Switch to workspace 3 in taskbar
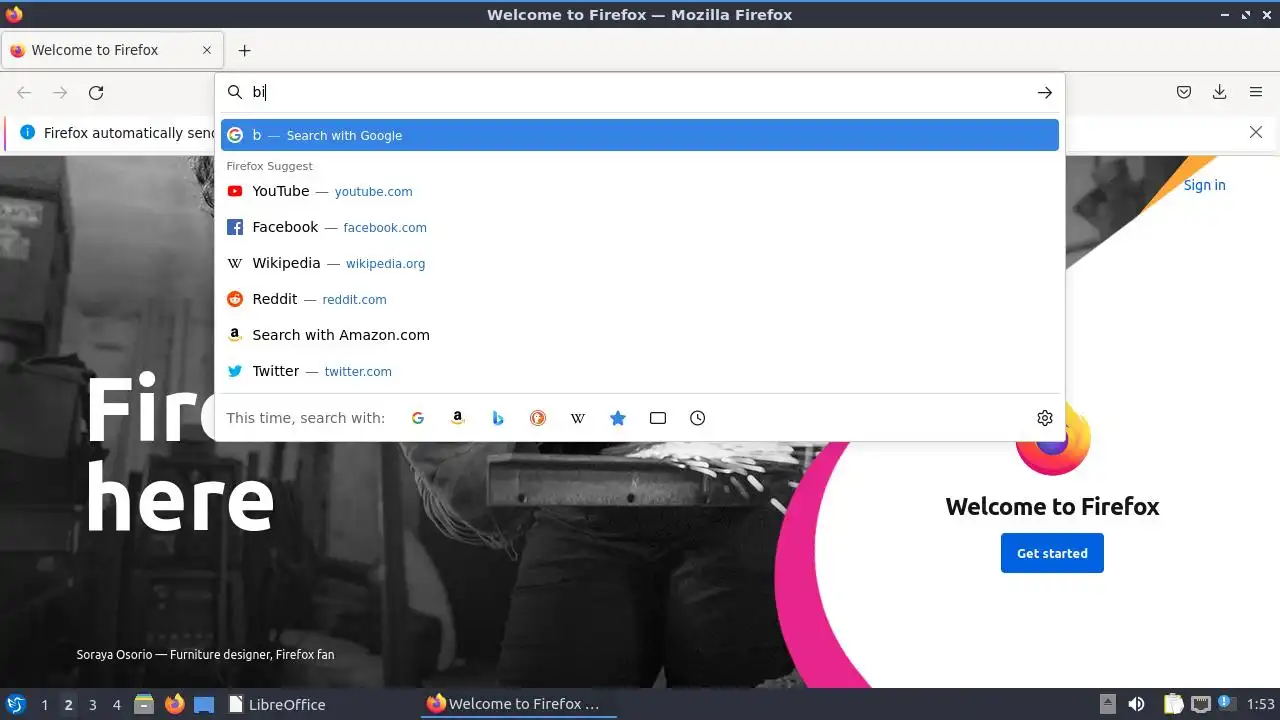Image resolution: width=1280 pixels, height=720 pixels. 92,705
